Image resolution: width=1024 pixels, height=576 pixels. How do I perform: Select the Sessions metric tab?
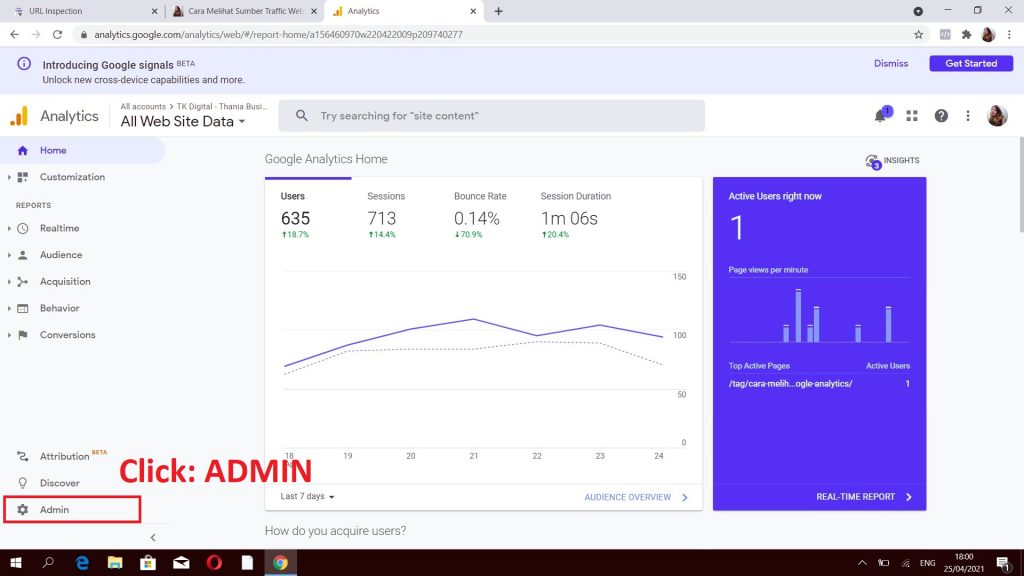coord(394,214)
